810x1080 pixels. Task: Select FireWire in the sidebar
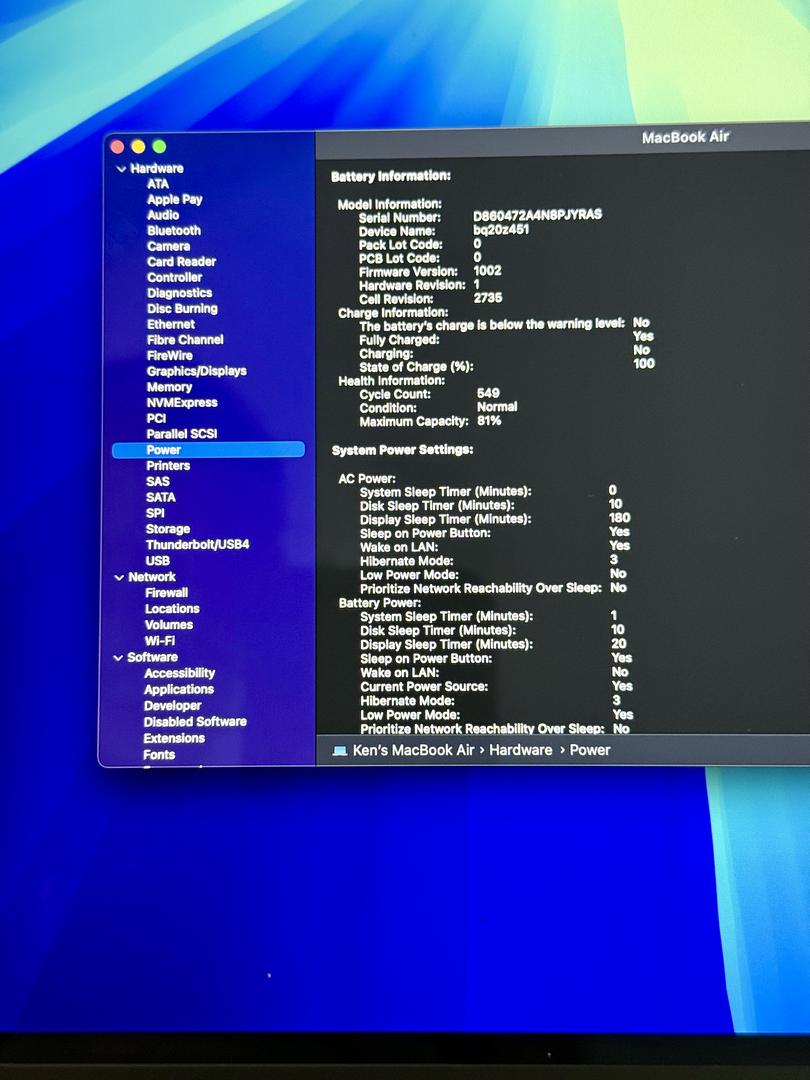point(169,355)
